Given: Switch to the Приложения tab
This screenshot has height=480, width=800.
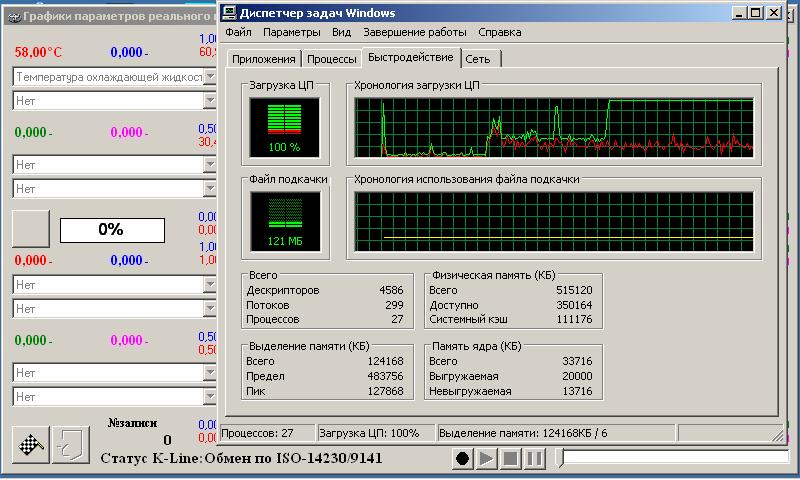Looking at the screenshot, I should 264,59.
